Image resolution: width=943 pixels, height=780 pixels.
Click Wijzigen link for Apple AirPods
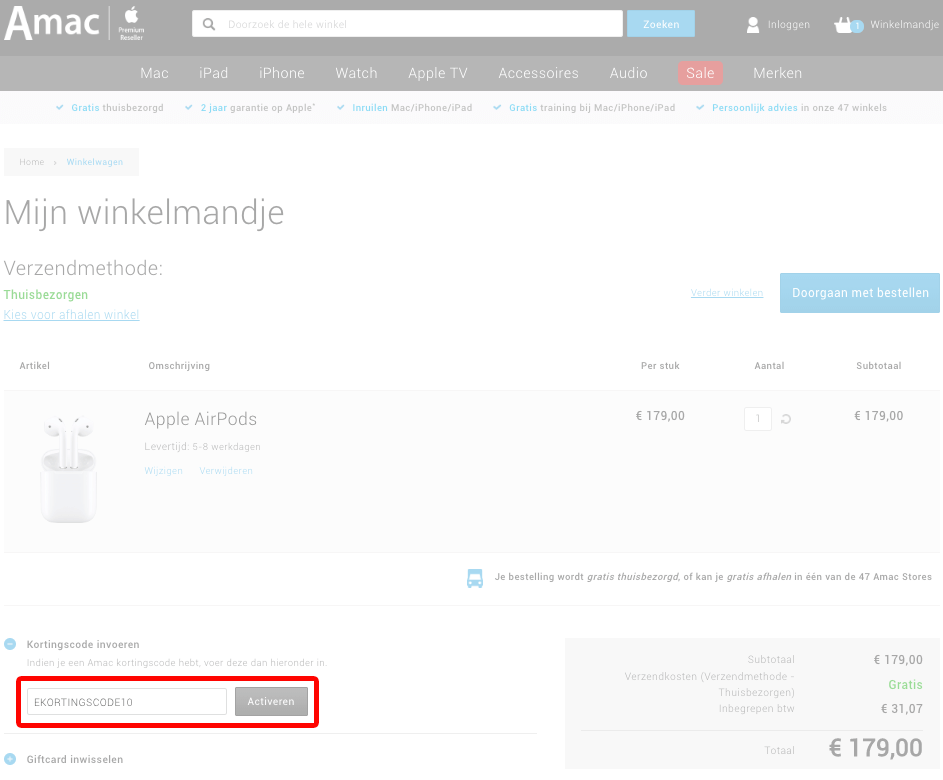point(163,471)
